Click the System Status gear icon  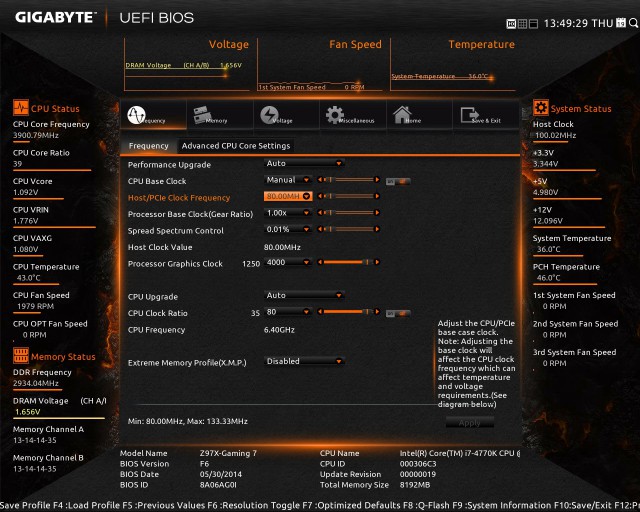pos(540,108)
